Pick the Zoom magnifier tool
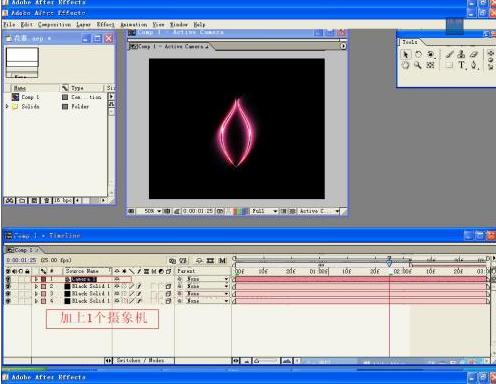This screenshot has width=496, height=384. tap(418, 65)
